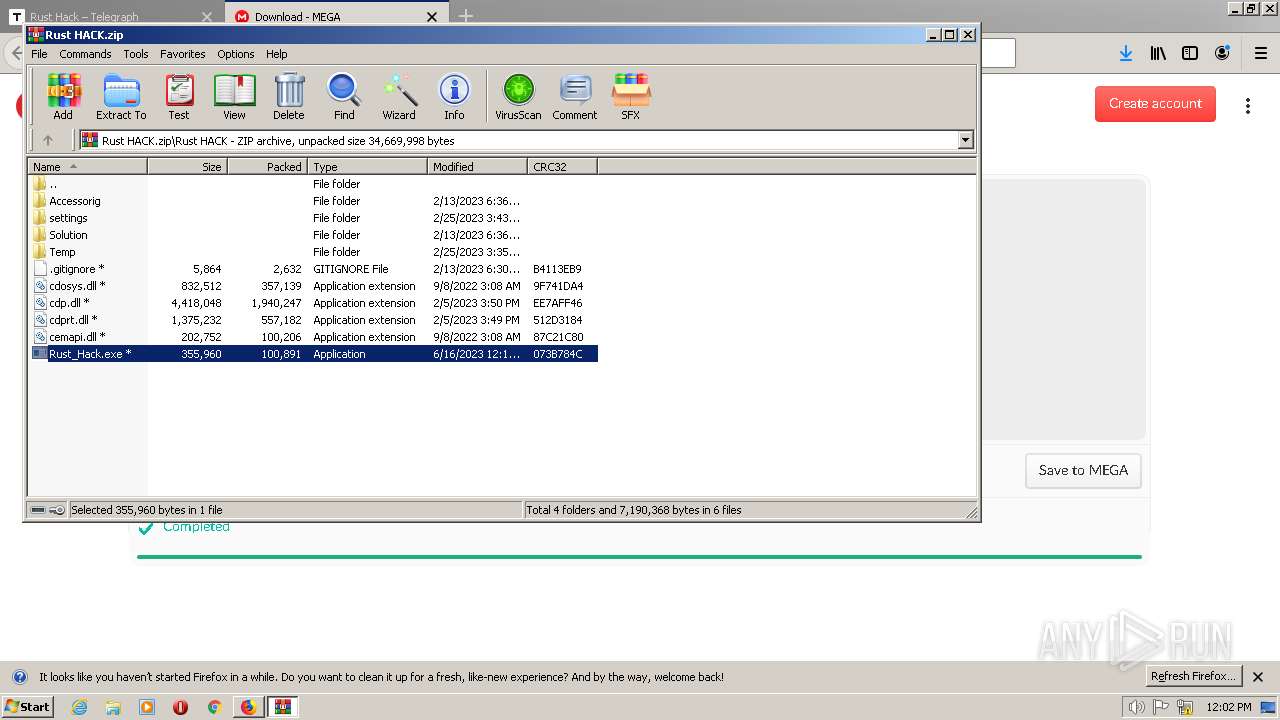
Task: Open the Firefox hamburger menu
Action: coord(1260,54)
